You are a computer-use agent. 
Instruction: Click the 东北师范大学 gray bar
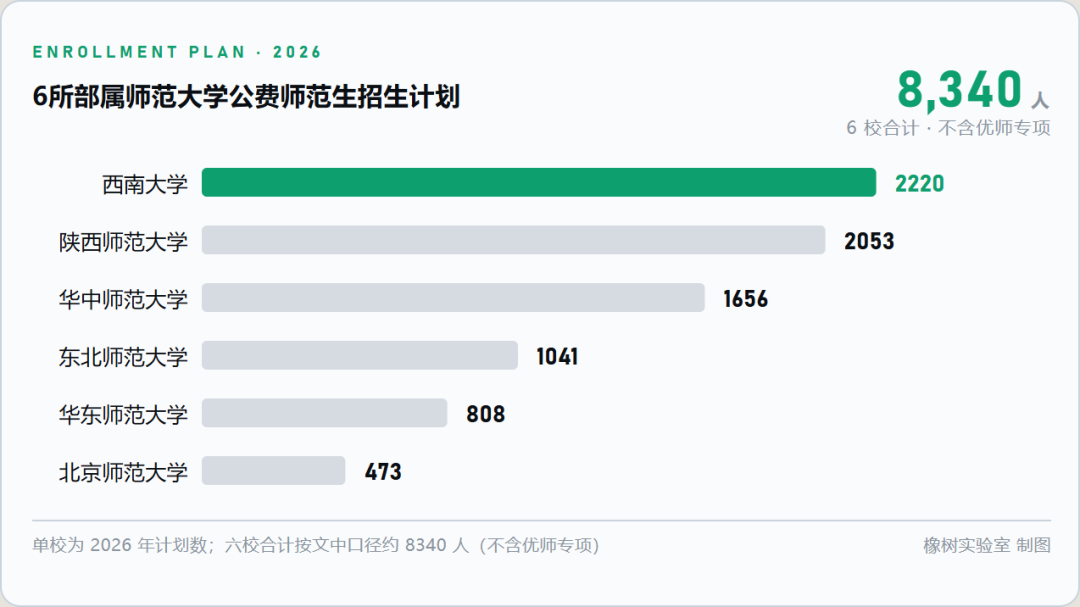coord(360,356)
